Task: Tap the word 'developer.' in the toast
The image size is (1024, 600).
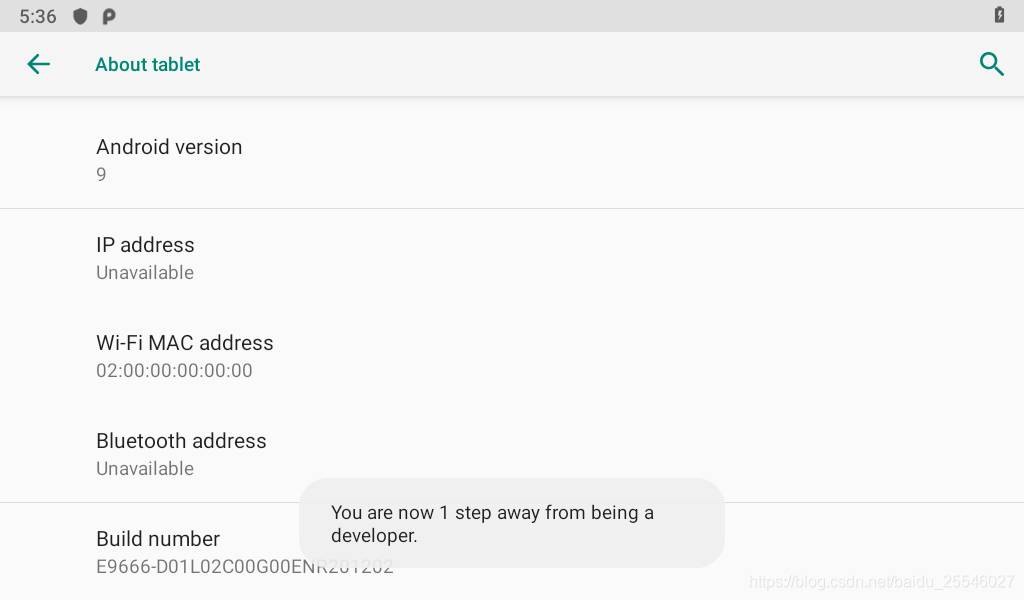Action: click(374, 536)
